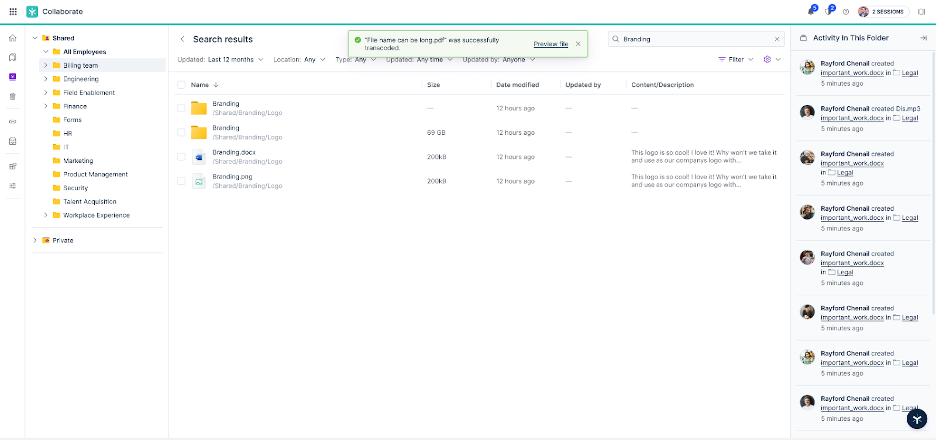Viewport: 936px width, 440px height.
Task: Click the Home icon in left sidebar
Action: click(x=12, y=37)
